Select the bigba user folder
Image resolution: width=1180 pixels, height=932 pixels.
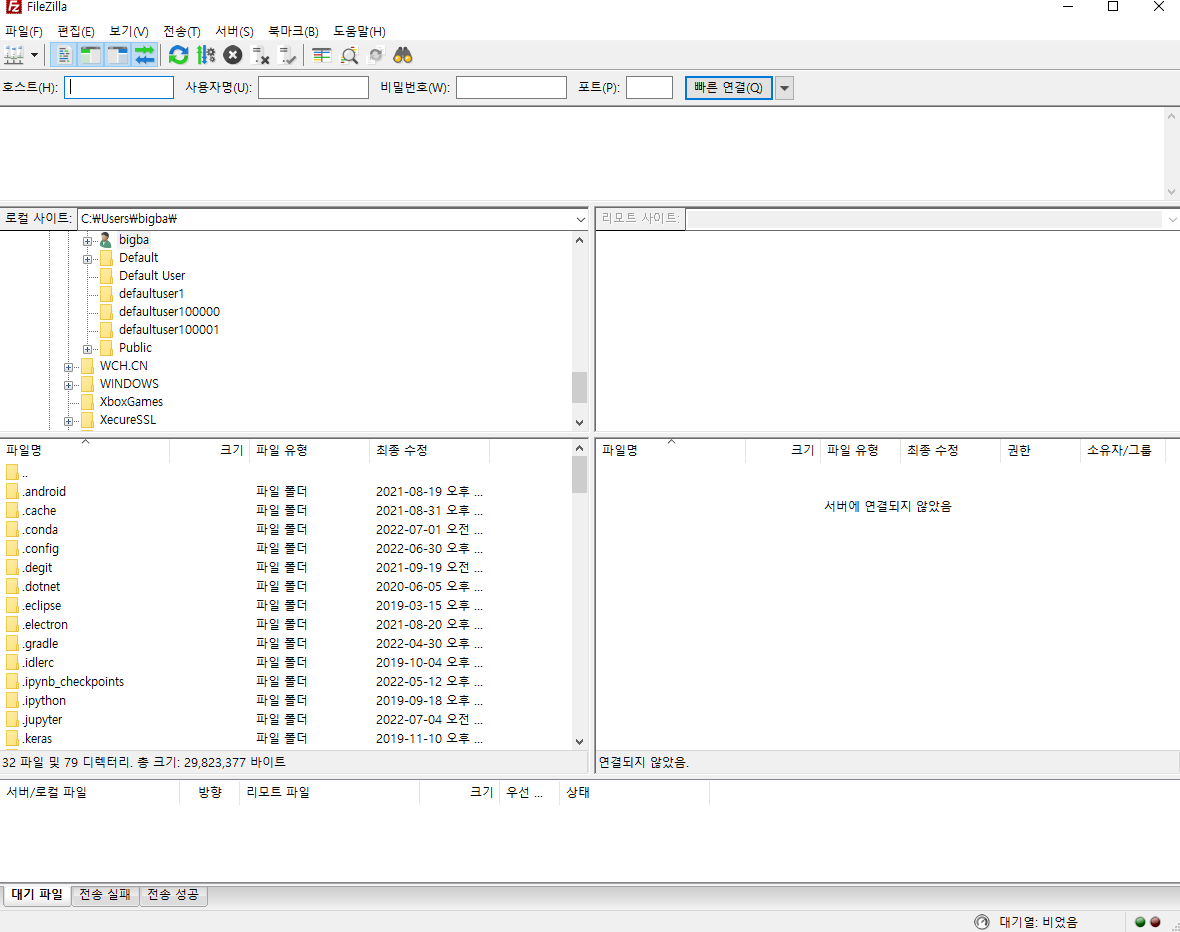click(134, 239)
